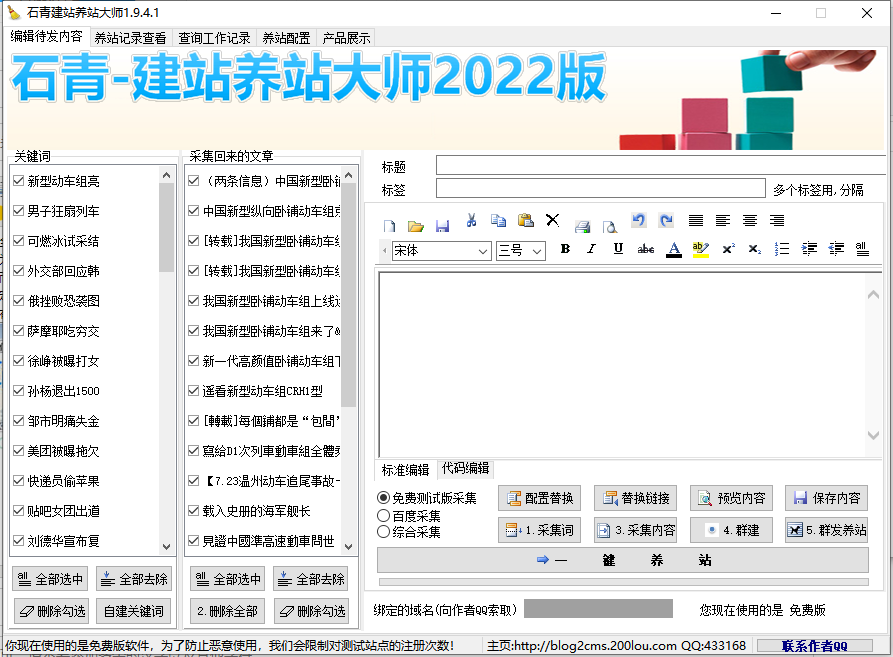The width and height of the screenshot is (893, 657).
Task: Select the Cut icon in editor toolbar
Action: (x=470, y=222)
